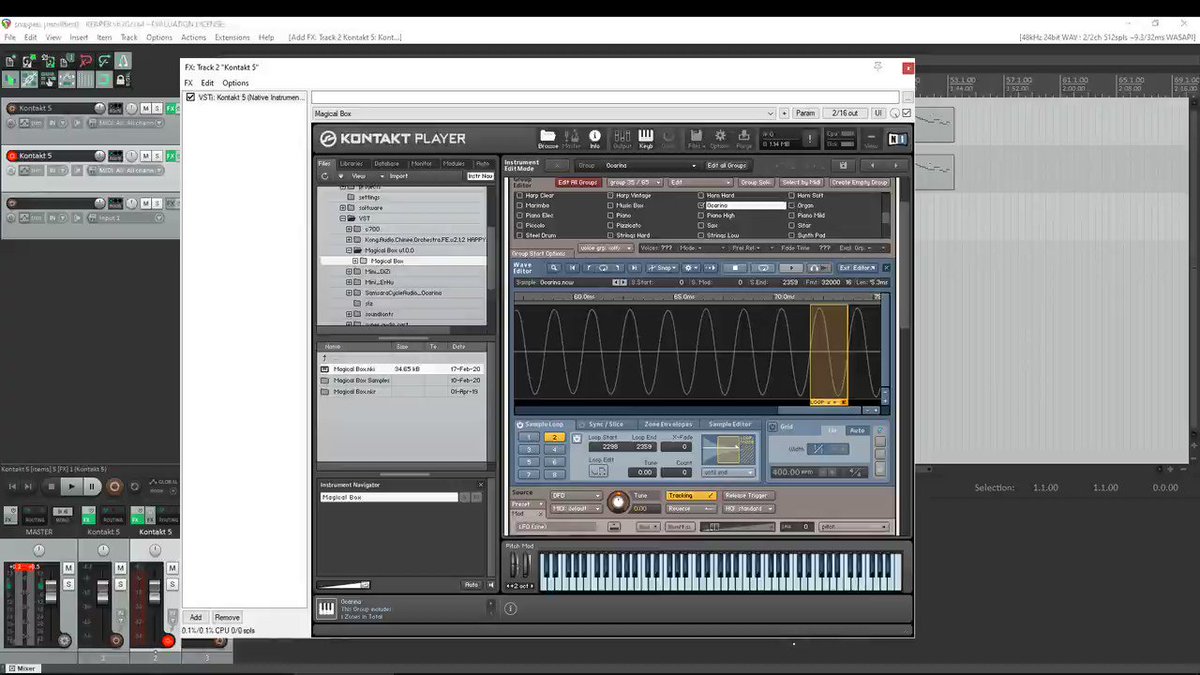Check the Music Box group checkbox
1200x675 pixels.
point(611,205)
